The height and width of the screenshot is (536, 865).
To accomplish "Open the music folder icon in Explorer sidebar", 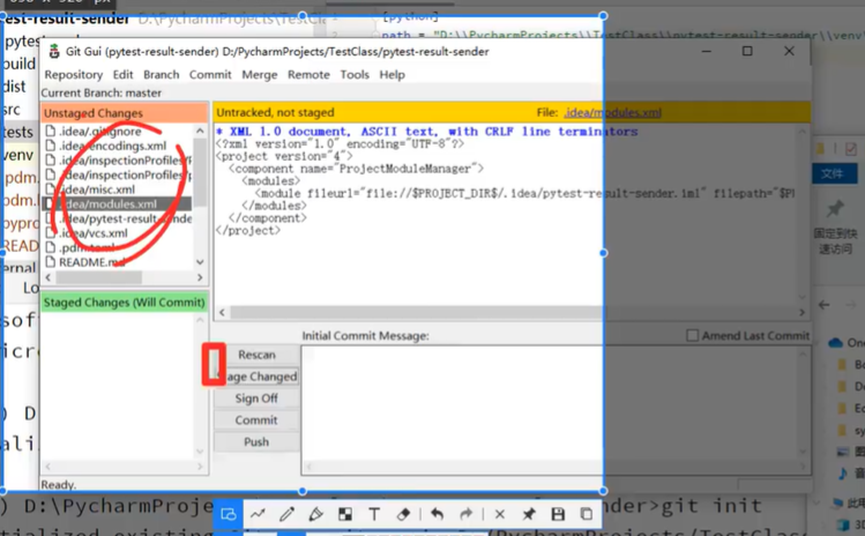I will 843,473.
